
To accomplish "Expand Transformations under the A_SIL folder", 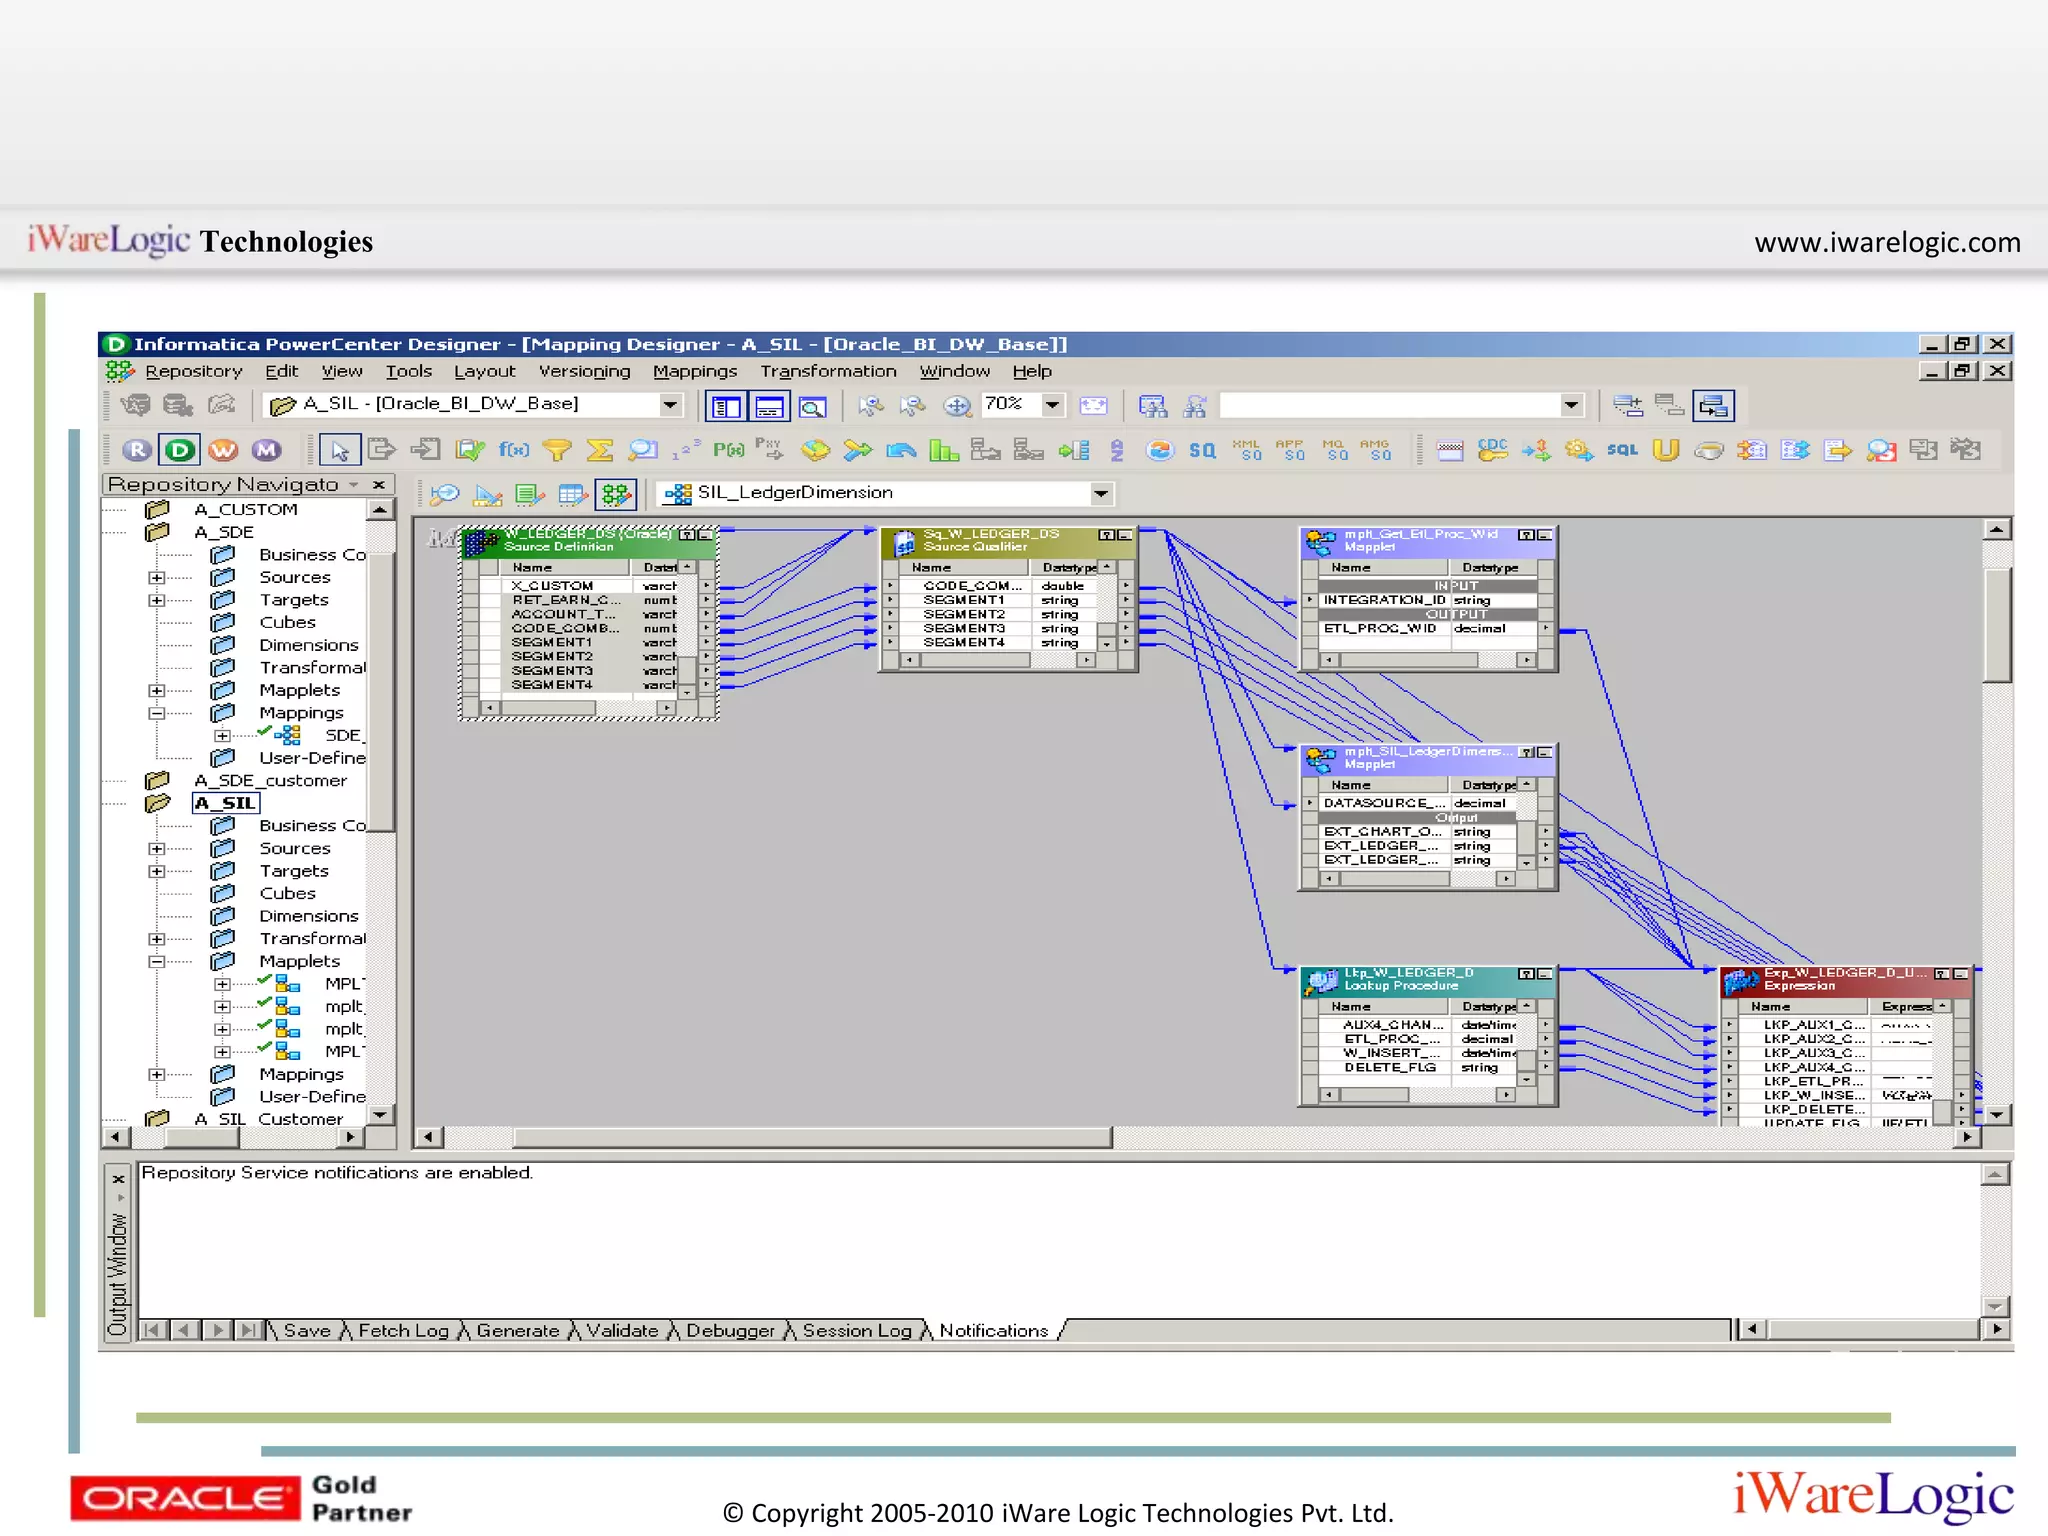I will pyautogui.click(x=156, y=940).
